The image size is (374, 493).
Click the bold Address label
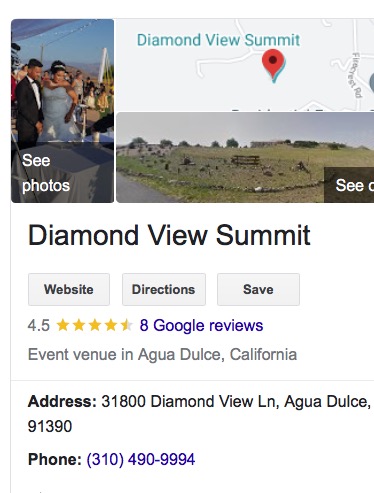[x=62, y=401]
